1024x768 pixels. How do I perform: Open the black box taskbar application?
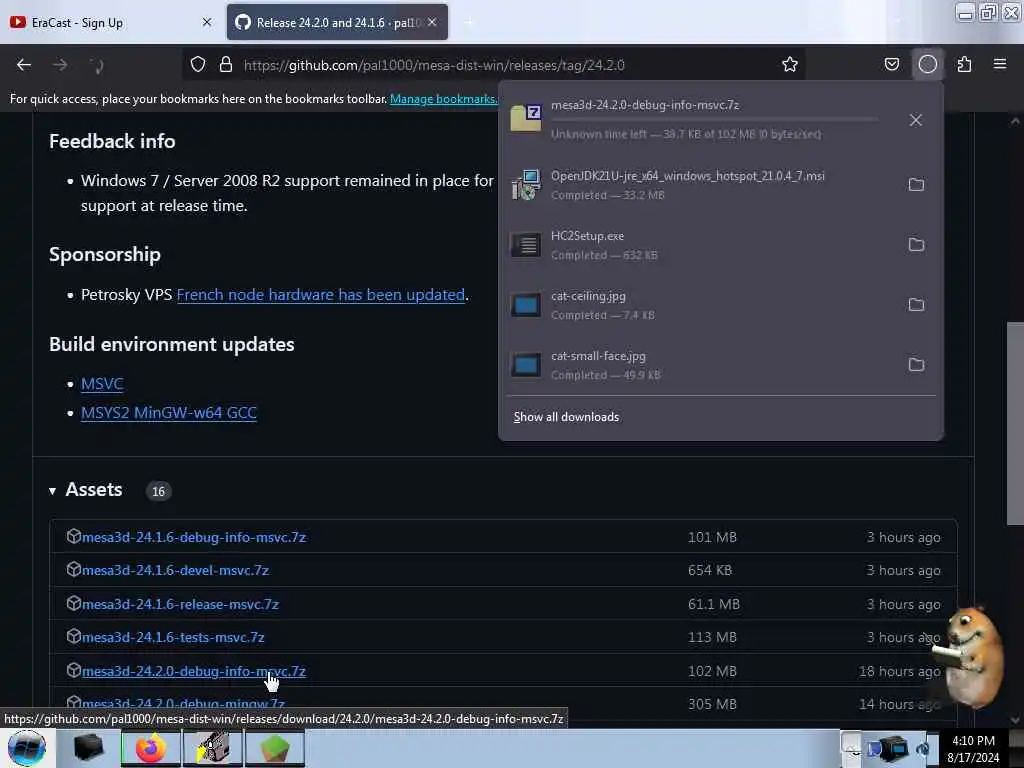point(89,748)
